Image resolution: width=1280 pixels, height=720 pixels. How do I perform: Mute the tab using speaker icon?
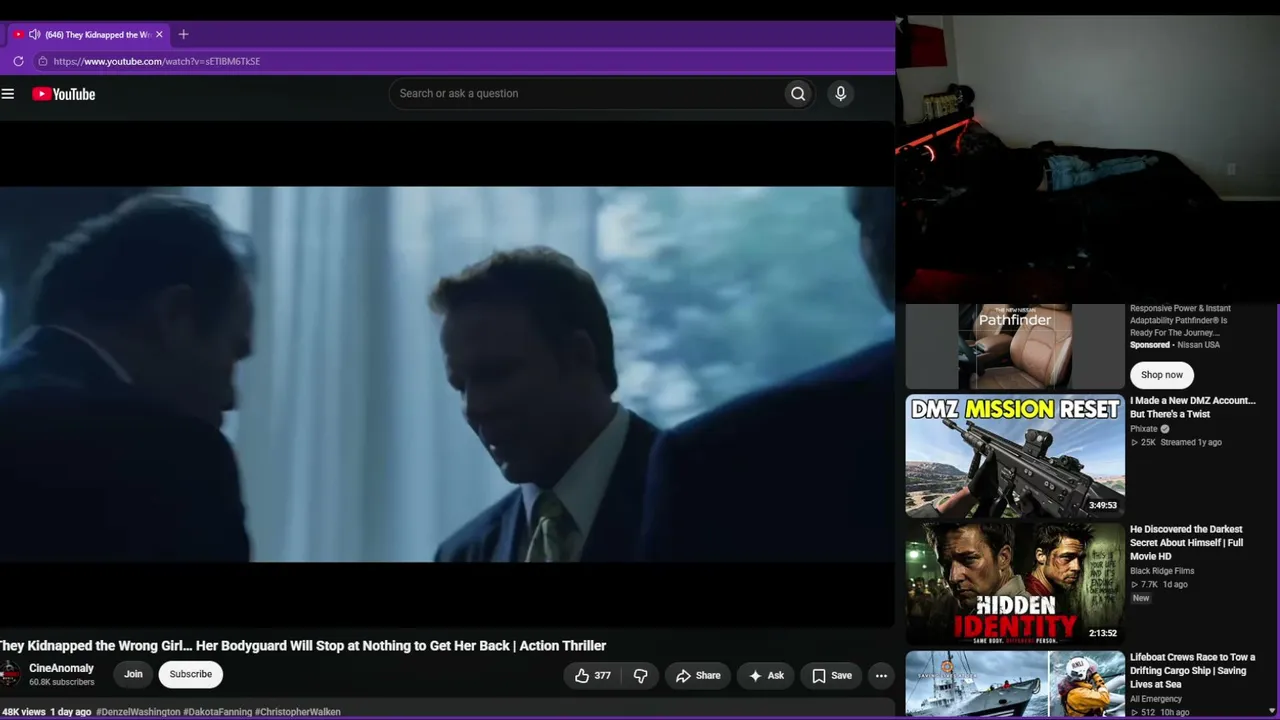(34, 34)
